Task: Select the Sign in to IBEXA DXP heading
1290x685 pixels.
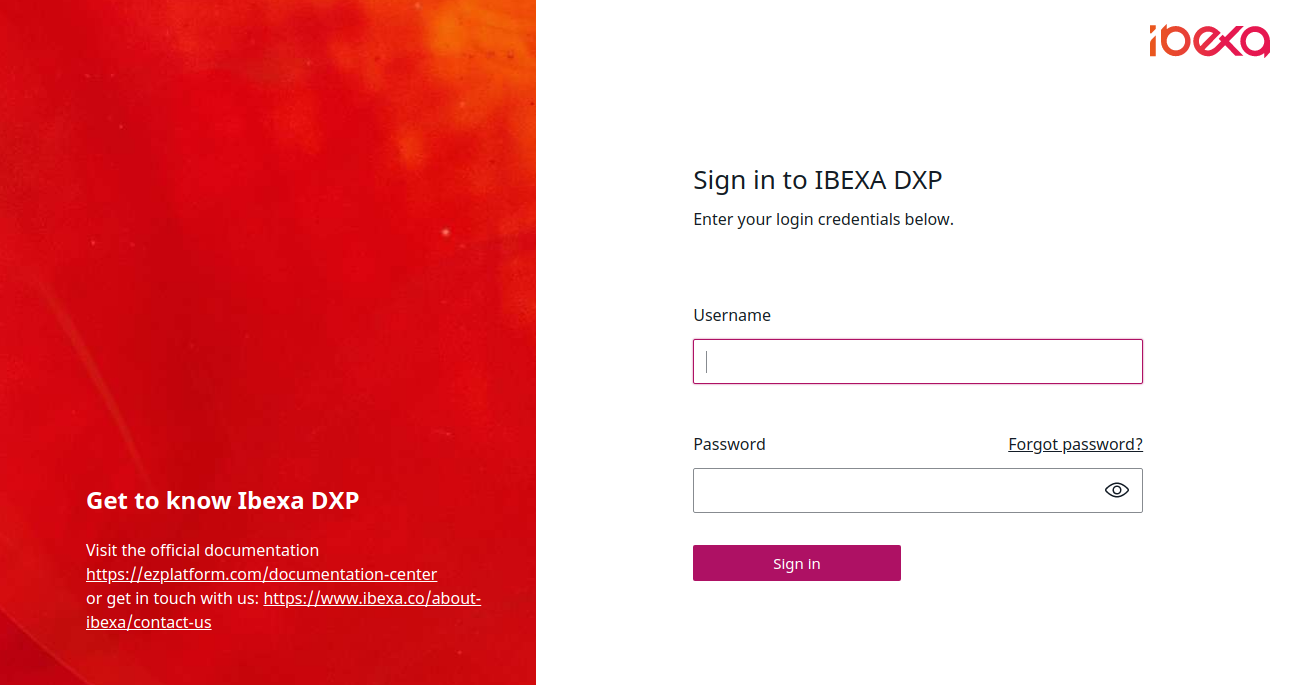Action: [x=817, y=180]
